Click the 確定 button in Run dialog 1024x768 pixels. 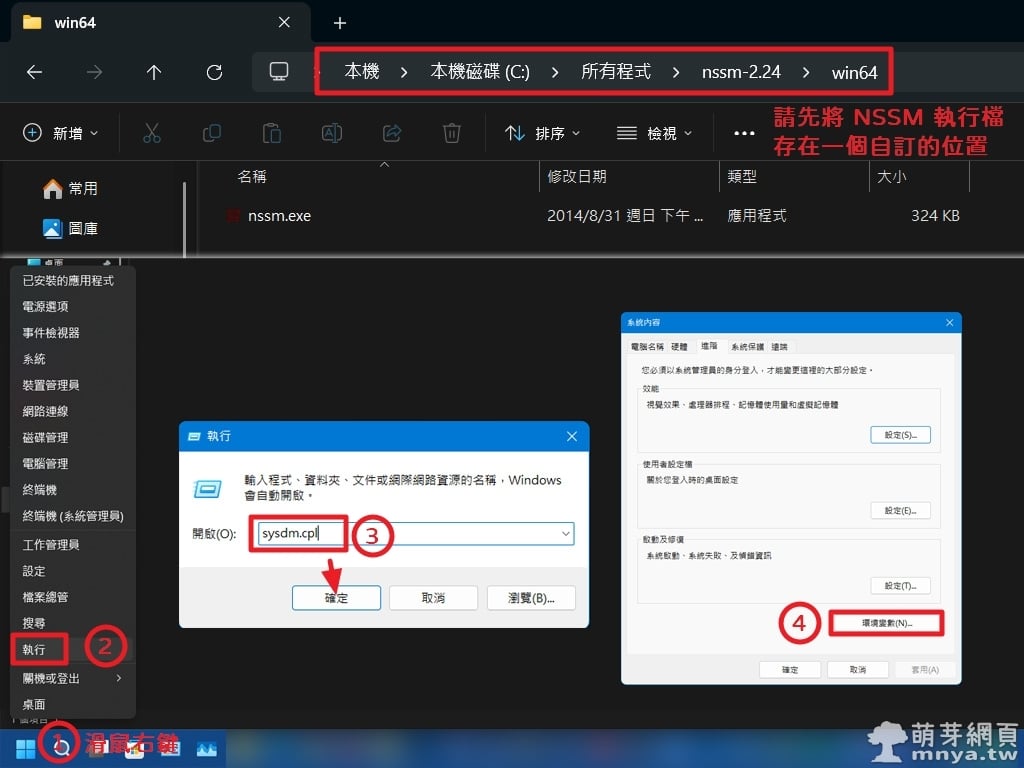pos(336,598)
